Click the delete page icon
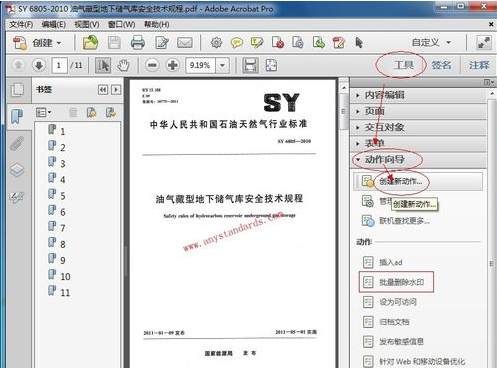 tap(278, 43)
